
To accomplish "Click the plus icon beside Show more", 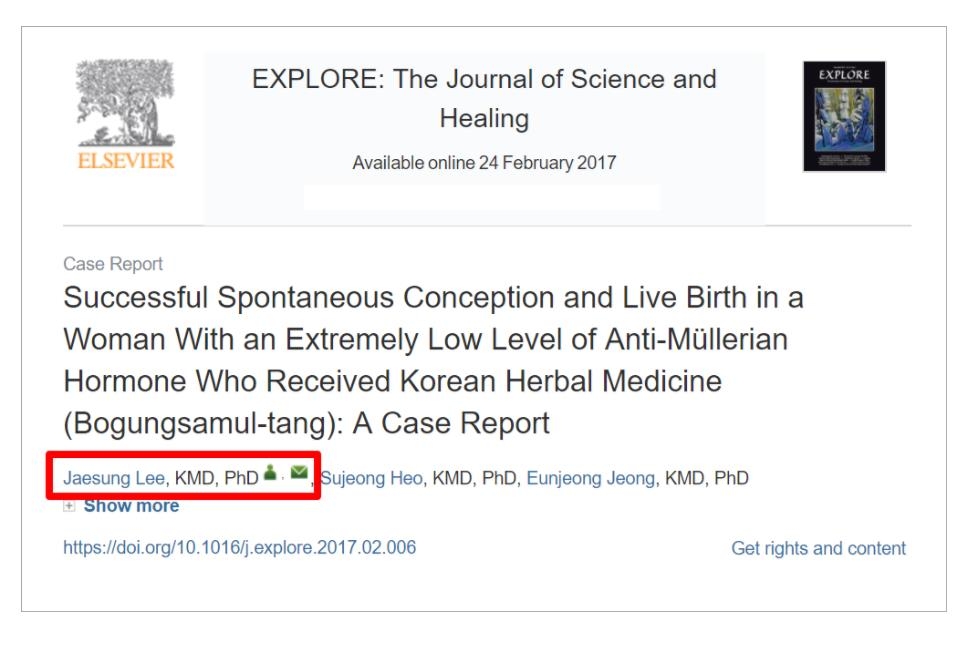I will click(x=69, y=506).
